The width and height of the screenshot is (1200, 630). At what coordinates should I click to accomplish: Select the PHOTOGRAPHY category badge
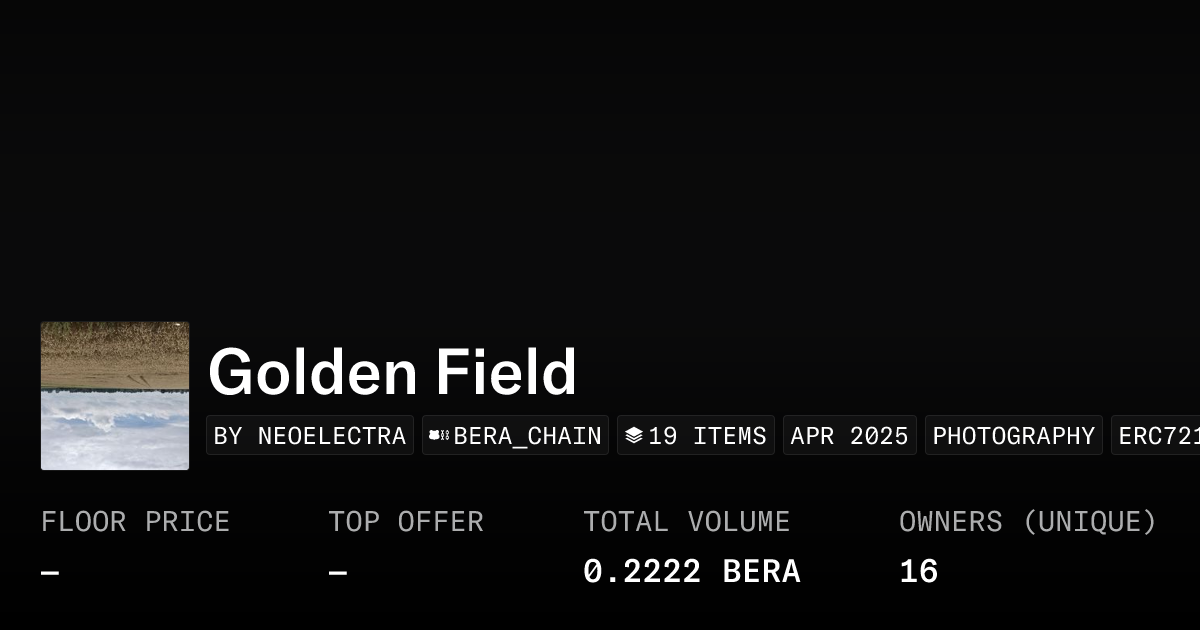1013,435
